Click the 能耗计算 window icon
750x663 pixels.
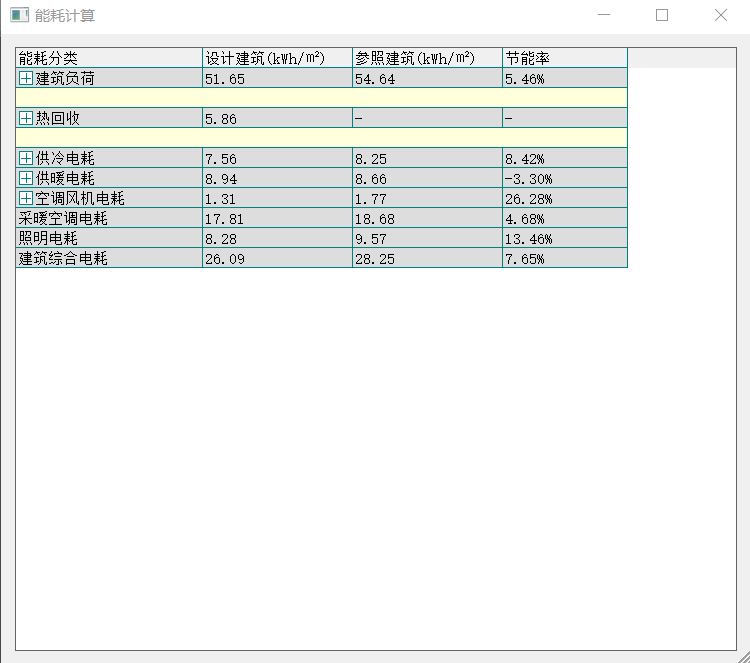point(19,16)
